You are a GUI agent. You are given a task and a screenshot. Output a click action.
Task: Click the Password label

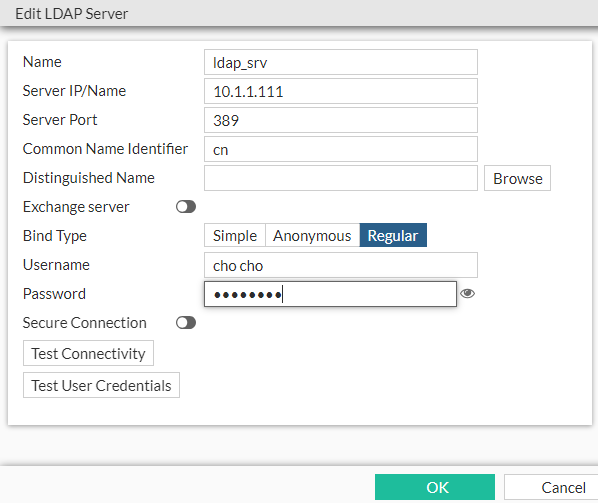tap(54, 294)
